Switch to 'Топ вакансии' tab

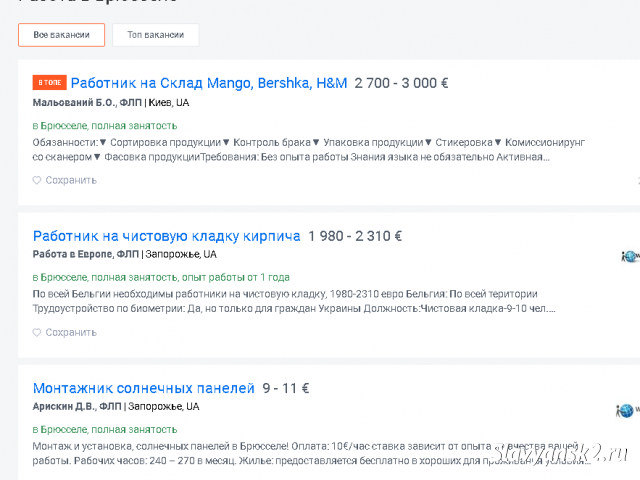coord(156,35)
